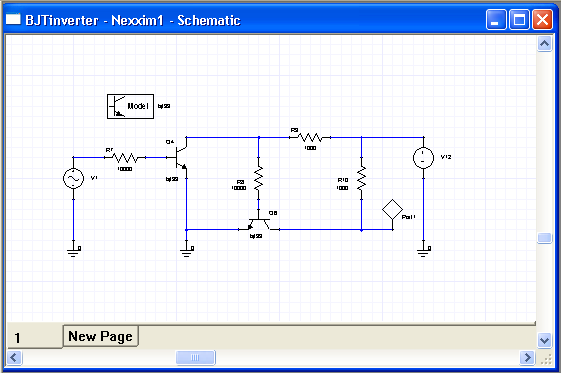Click the horizontal scrollbar left arrow

pyautogui.click(x=14, y=357)
